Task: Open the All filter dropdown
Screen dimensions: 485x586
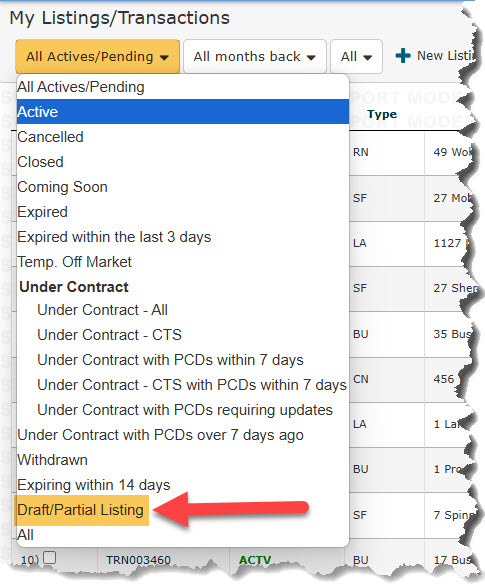Action: [x=356, y=57]
